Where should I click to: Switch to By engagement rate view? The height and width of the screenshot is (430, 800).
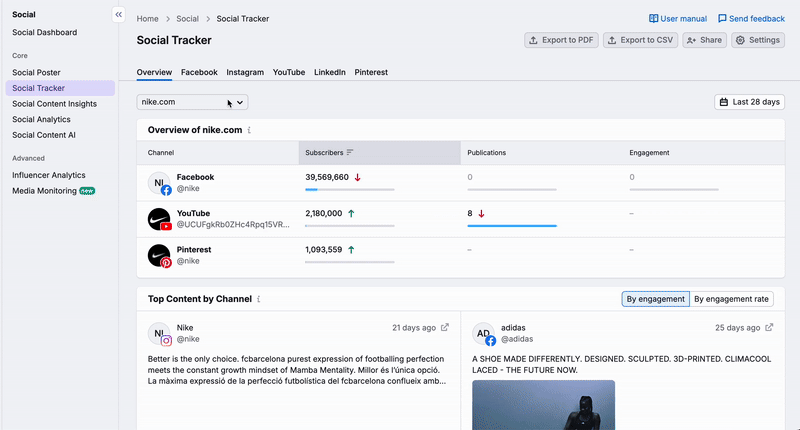point(731,299)
